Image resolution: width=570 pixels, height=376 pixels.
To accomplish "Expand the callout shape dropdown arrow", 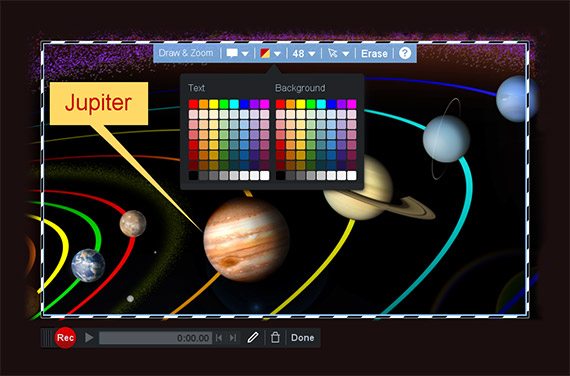I will (x=245, y=54).
